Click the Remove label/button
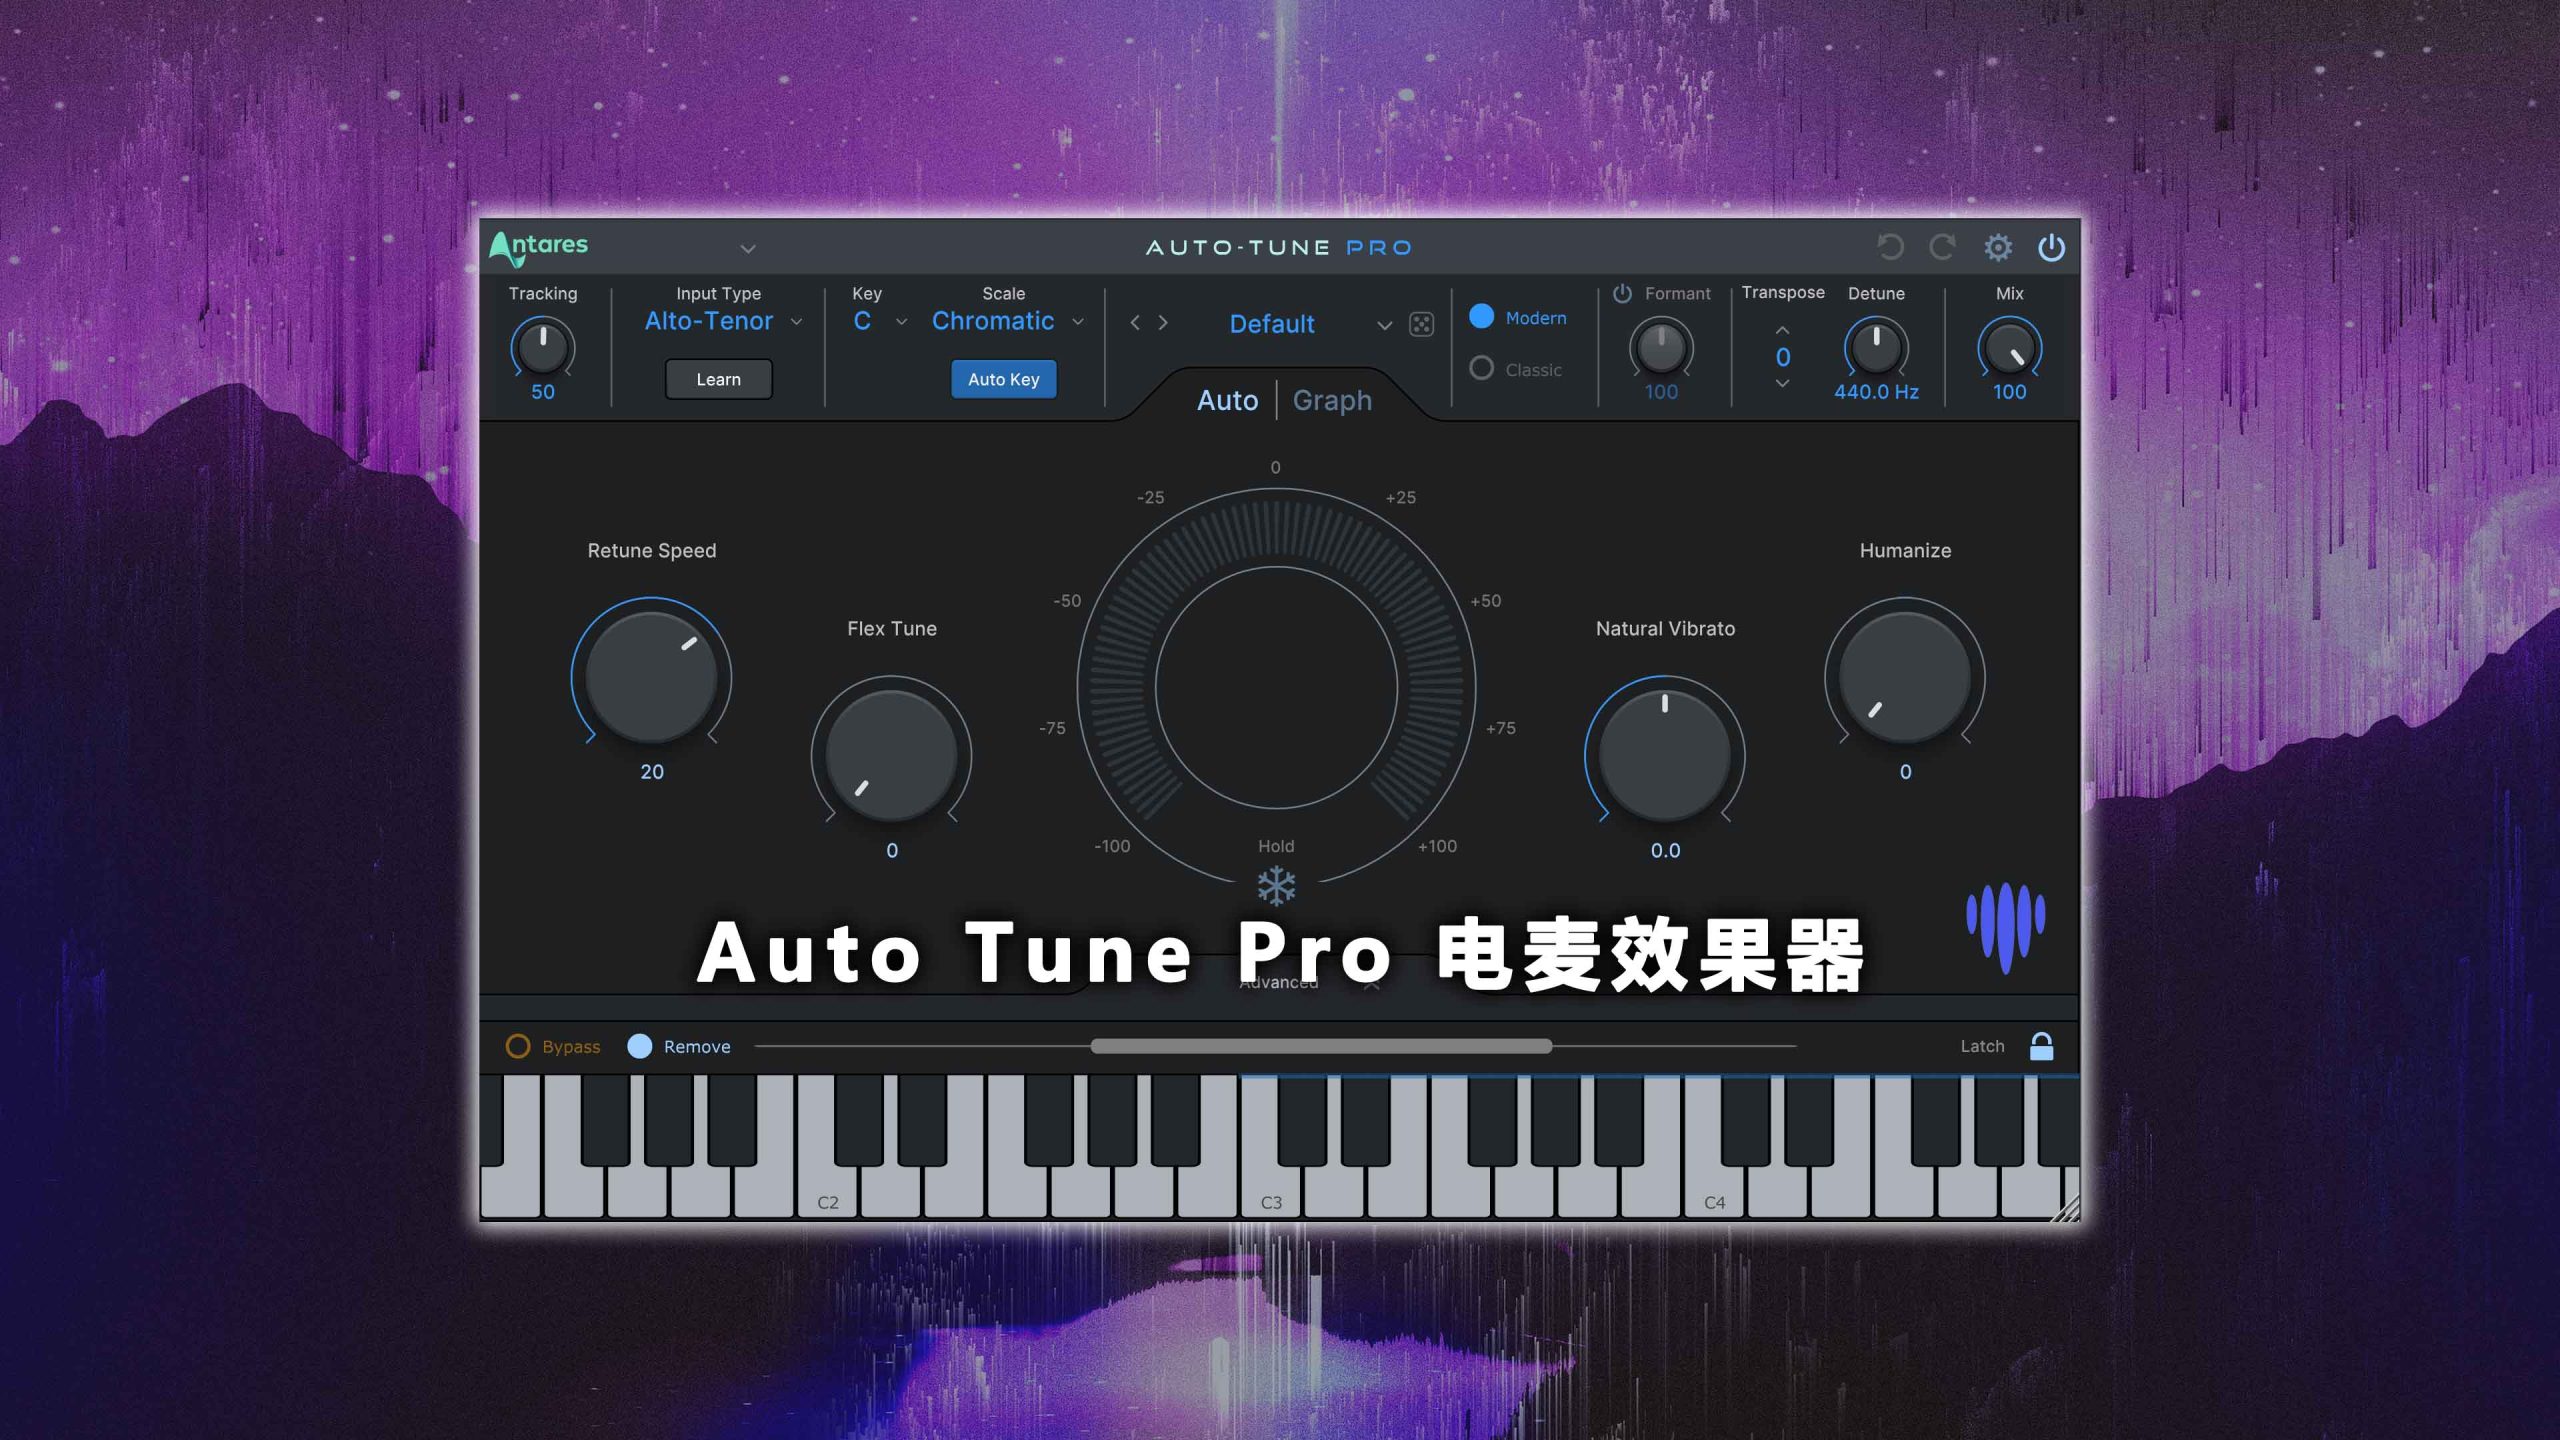This screenshot has width=2560, height=1440. click(696, 1044)
